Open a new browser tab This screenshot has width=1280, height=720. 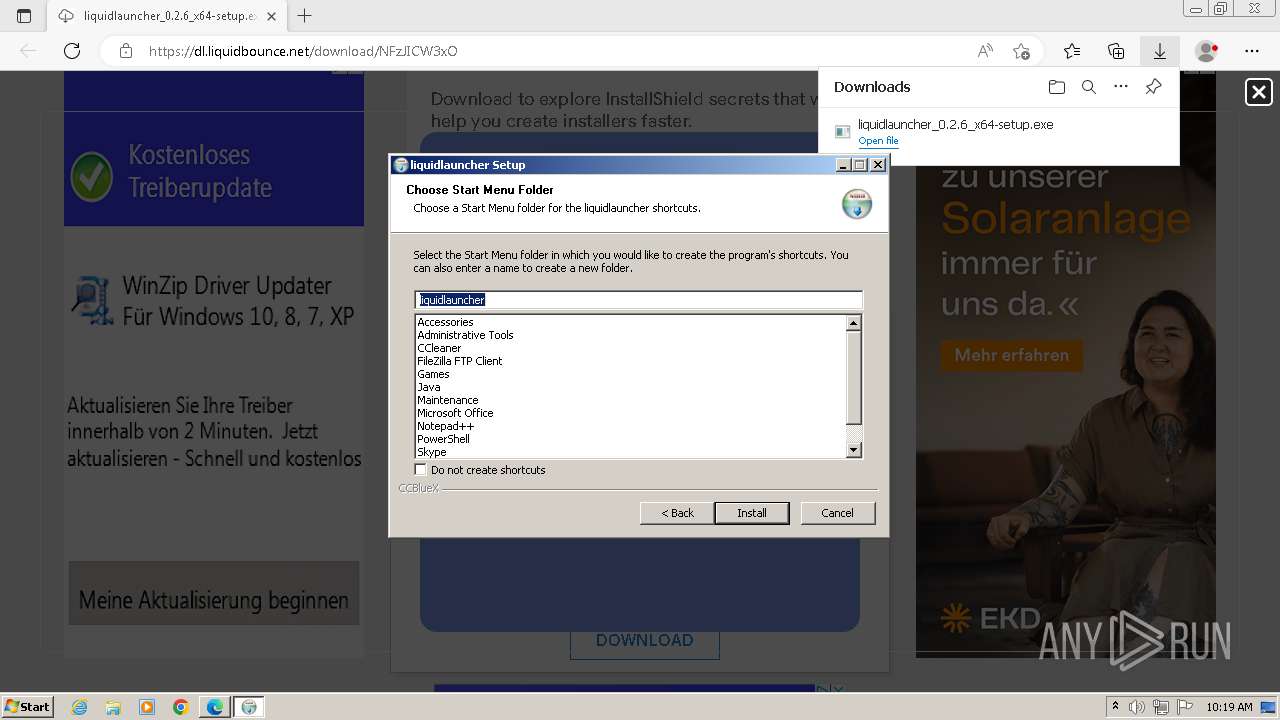(305, 16)
